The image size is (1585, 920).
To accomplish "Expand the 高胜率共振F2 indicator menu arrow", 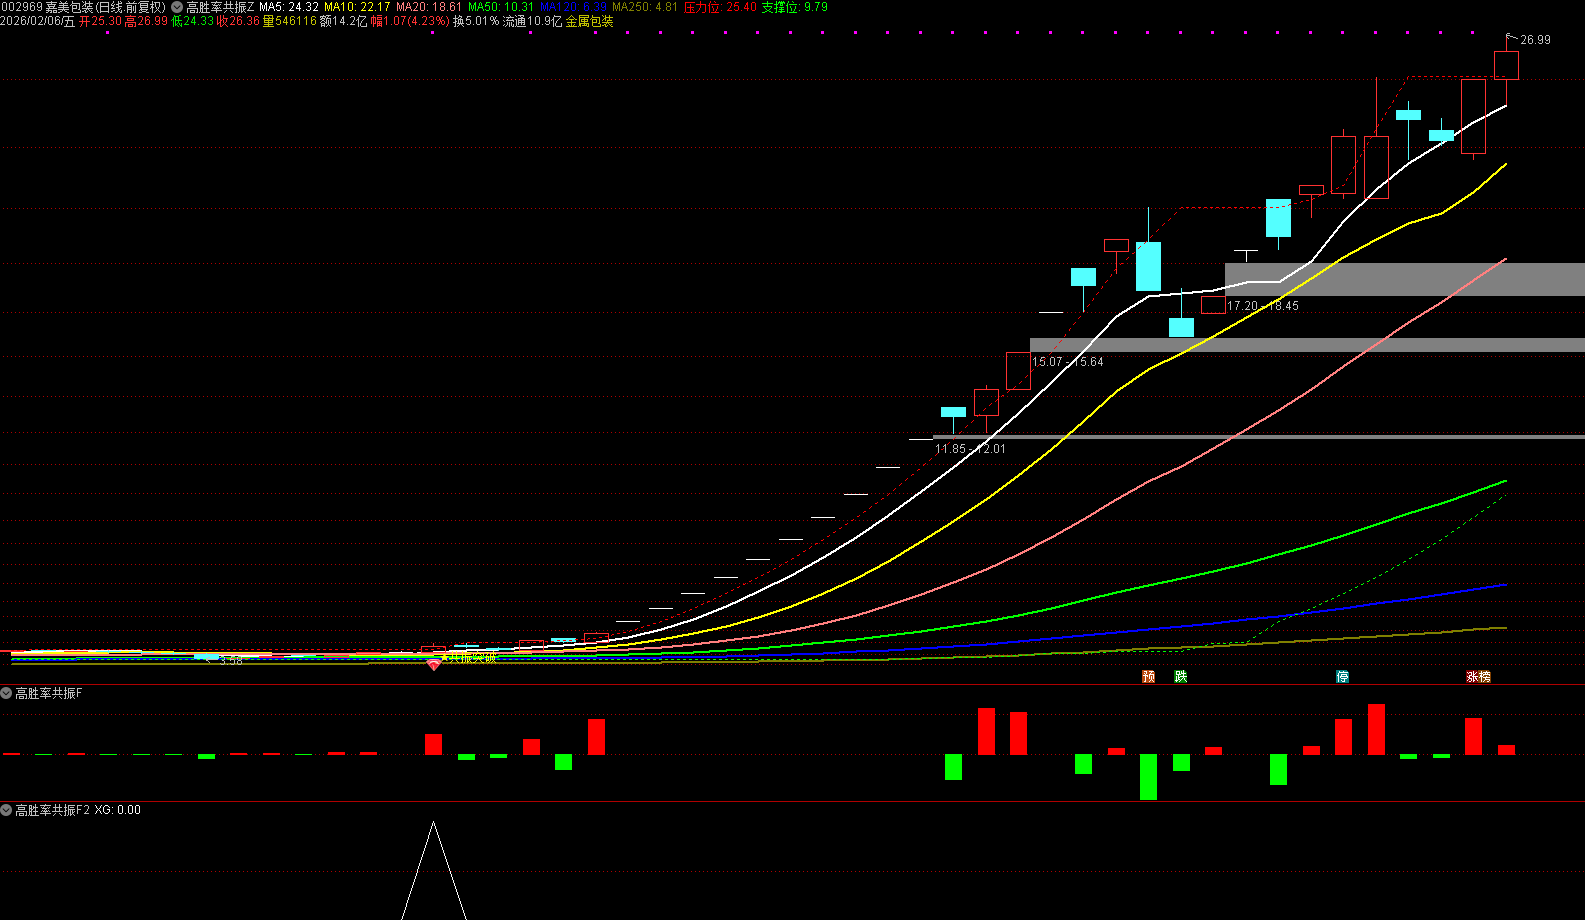I will 6,810.
